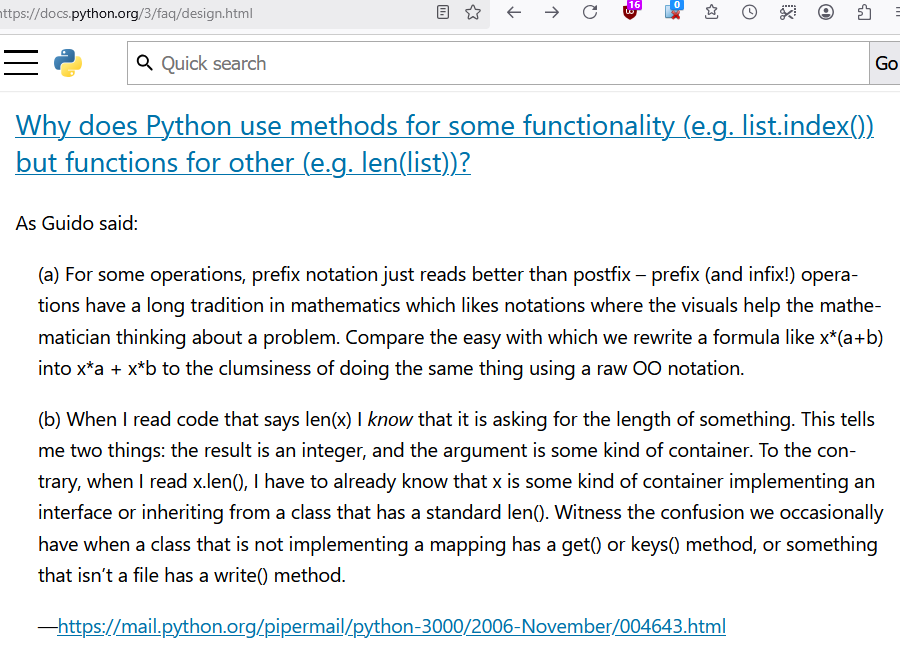Open the extensions puzzle icon
This screenshot has height=650, width=900.
point(864,12)
